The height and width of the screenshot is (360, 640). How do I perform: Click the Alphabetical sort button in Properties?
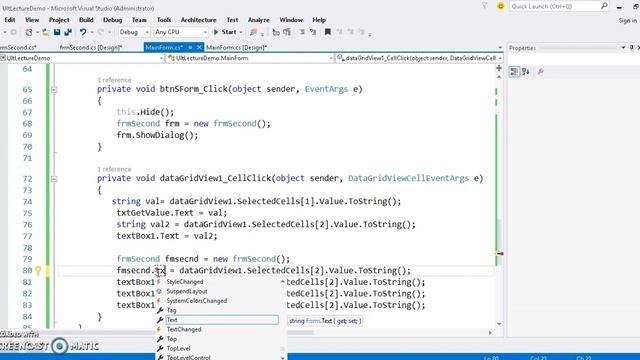click(526, 72)
